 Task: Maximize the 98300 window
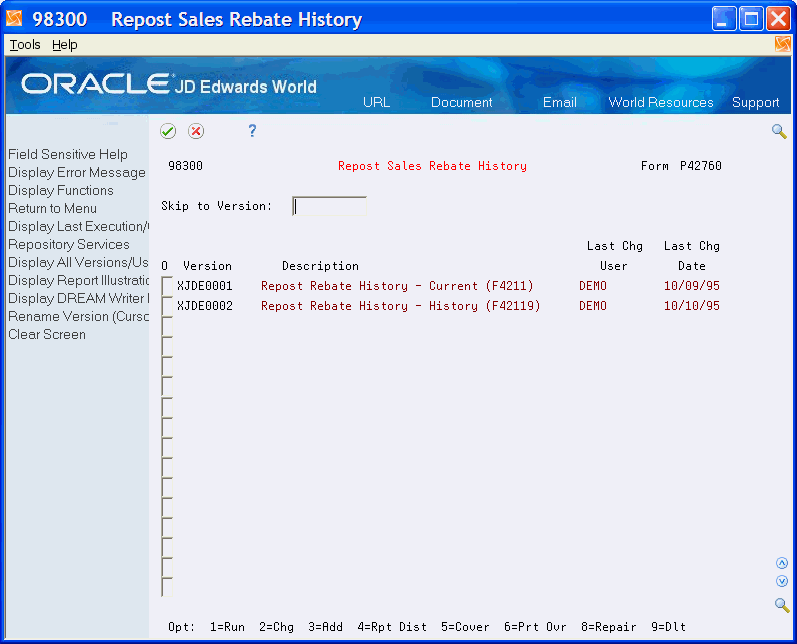point(751,19)
